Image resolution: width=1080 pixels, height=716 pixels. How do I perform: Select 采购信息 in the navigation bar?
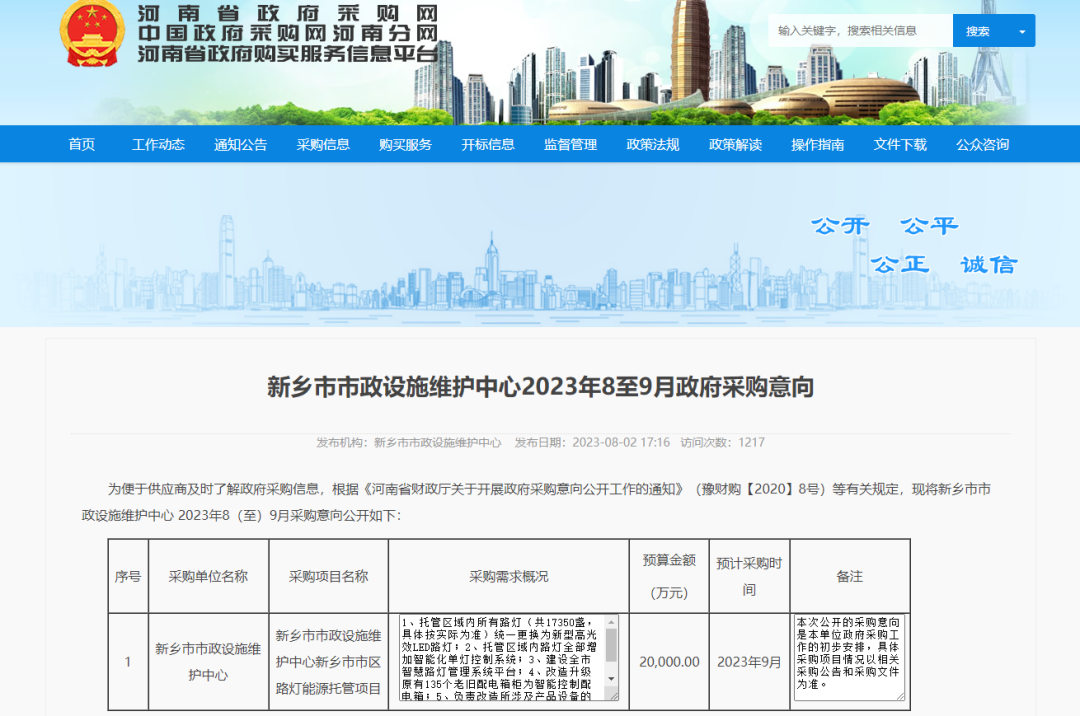(x=323, y=144)
